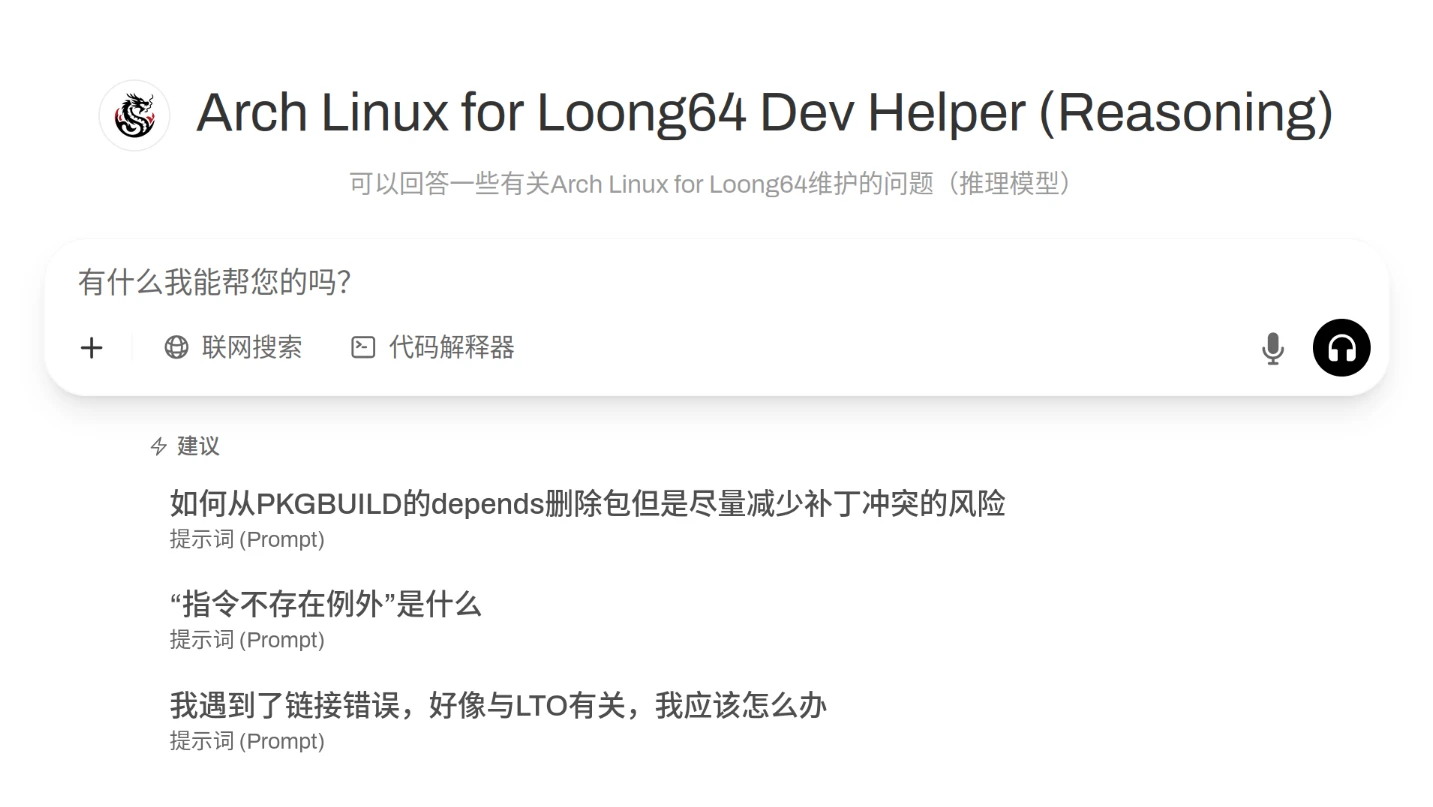Toggle the 联网搜索 option label
Viewport: 1433px width, 807px height.
(x=252, y=347)
